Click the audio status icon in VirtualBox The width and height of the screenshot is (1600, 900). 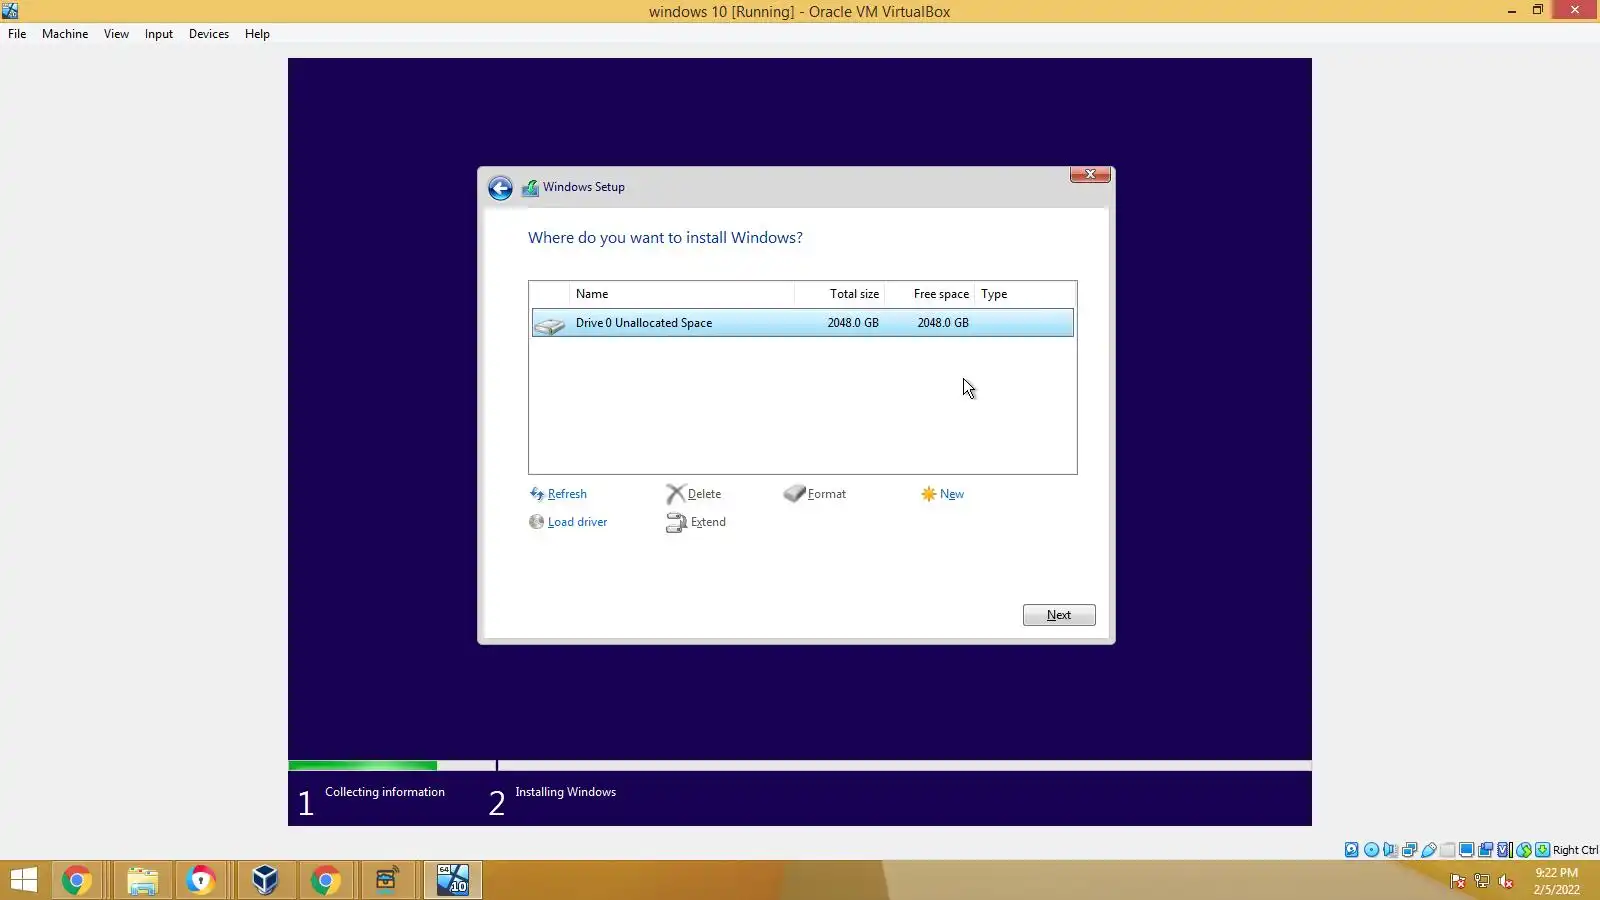pos(1390,850)
